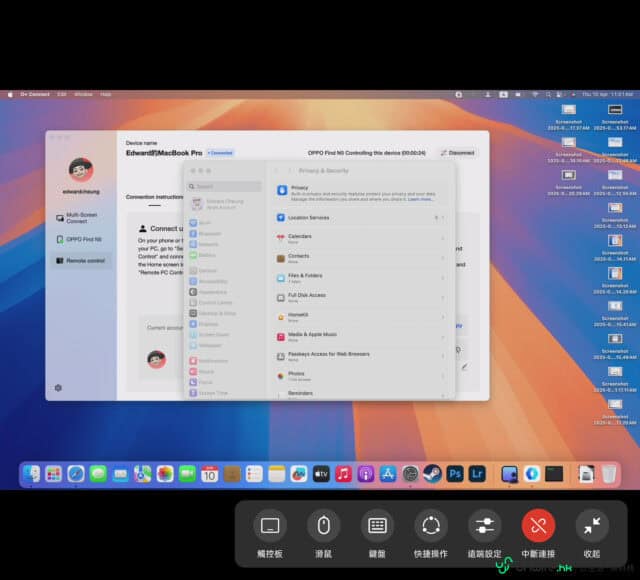Open Wi-Fi status in menu bar

[534, 94]
